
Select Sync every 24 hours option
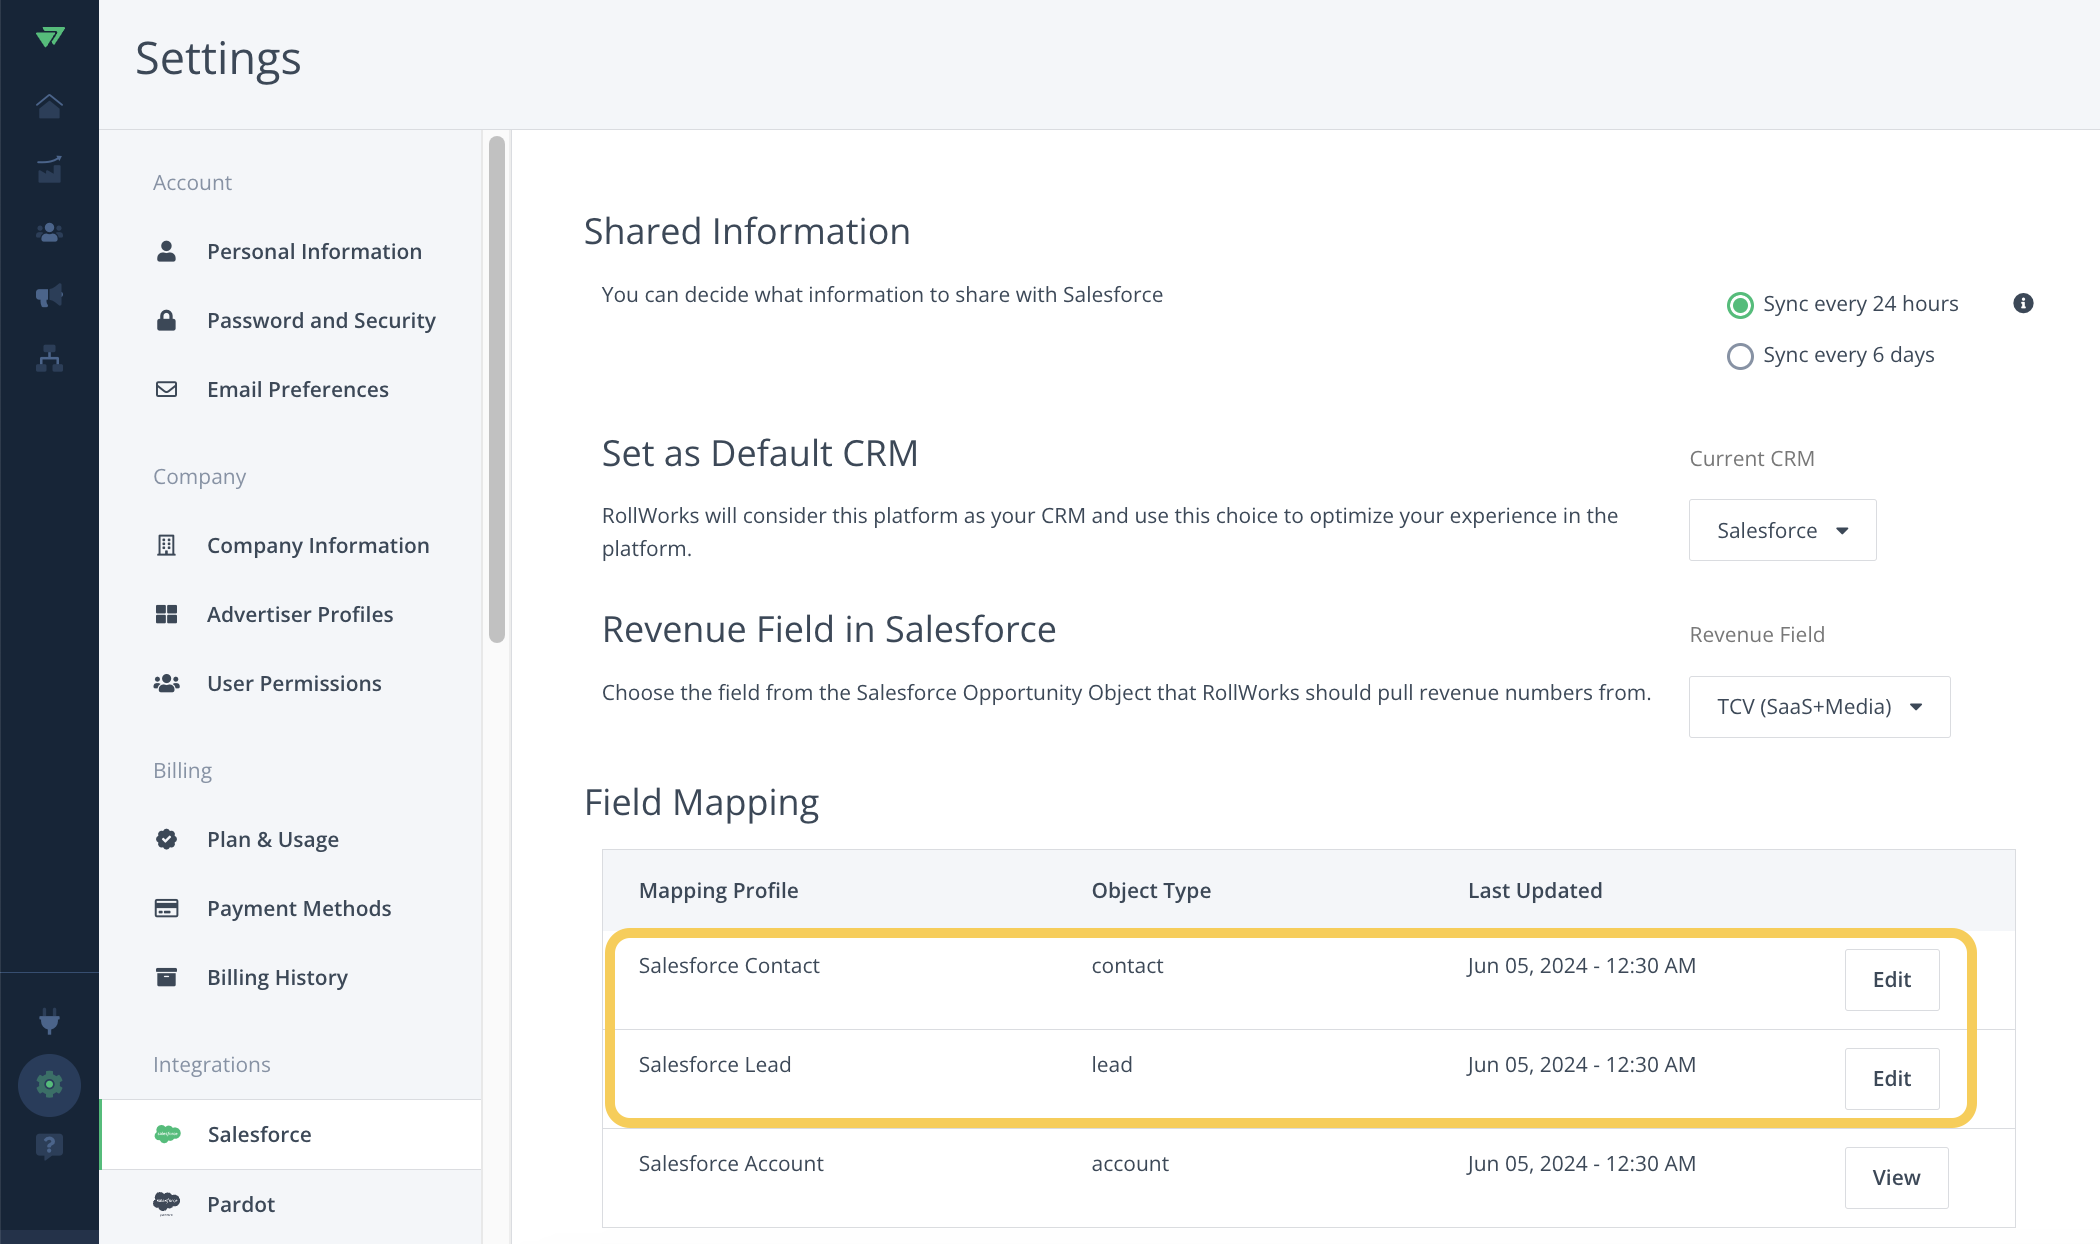1741,305
